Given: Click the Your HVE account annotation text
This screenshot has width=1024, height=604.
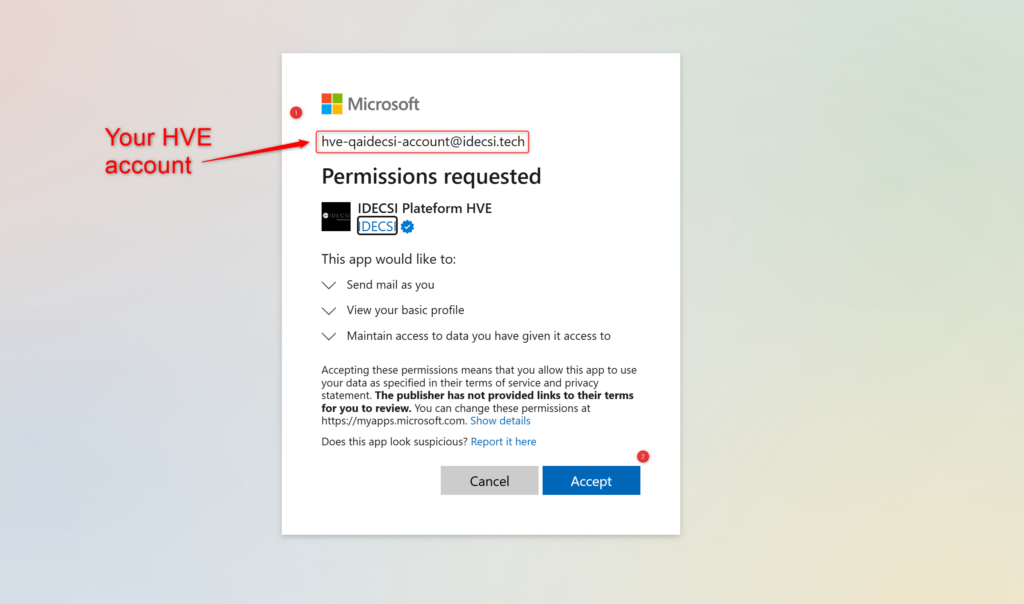Looking at the screenshot, I should tap(158, 151).
